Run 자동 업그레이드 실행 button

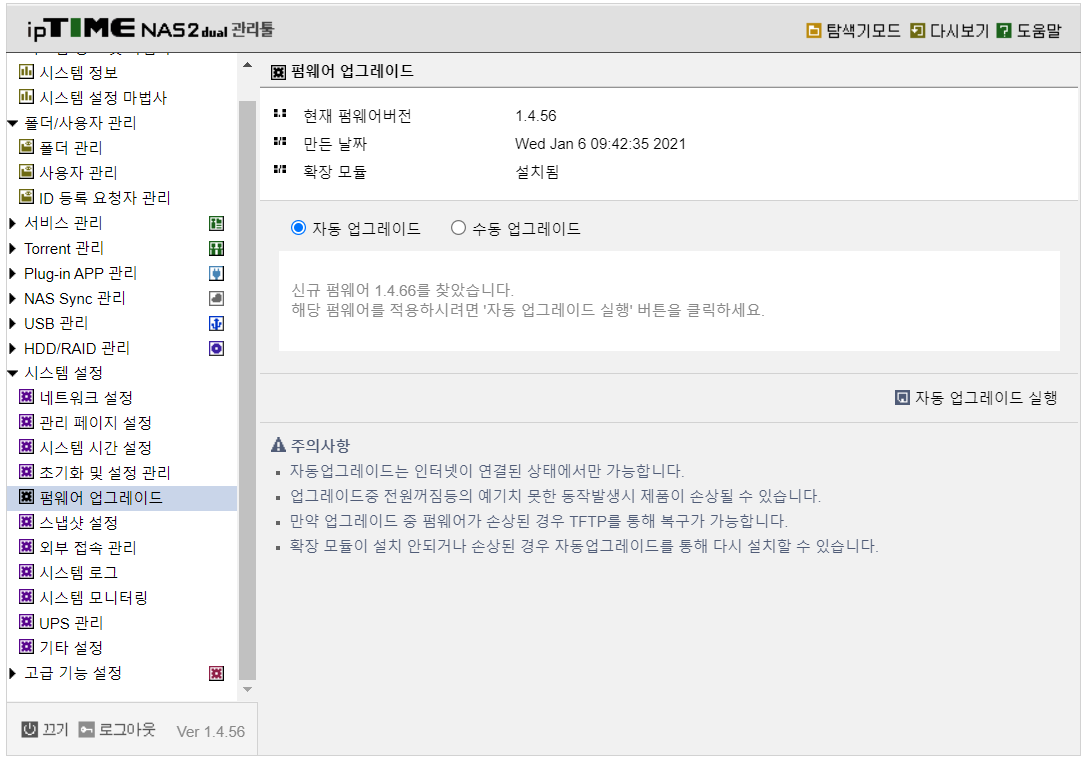tap(976, 398)
